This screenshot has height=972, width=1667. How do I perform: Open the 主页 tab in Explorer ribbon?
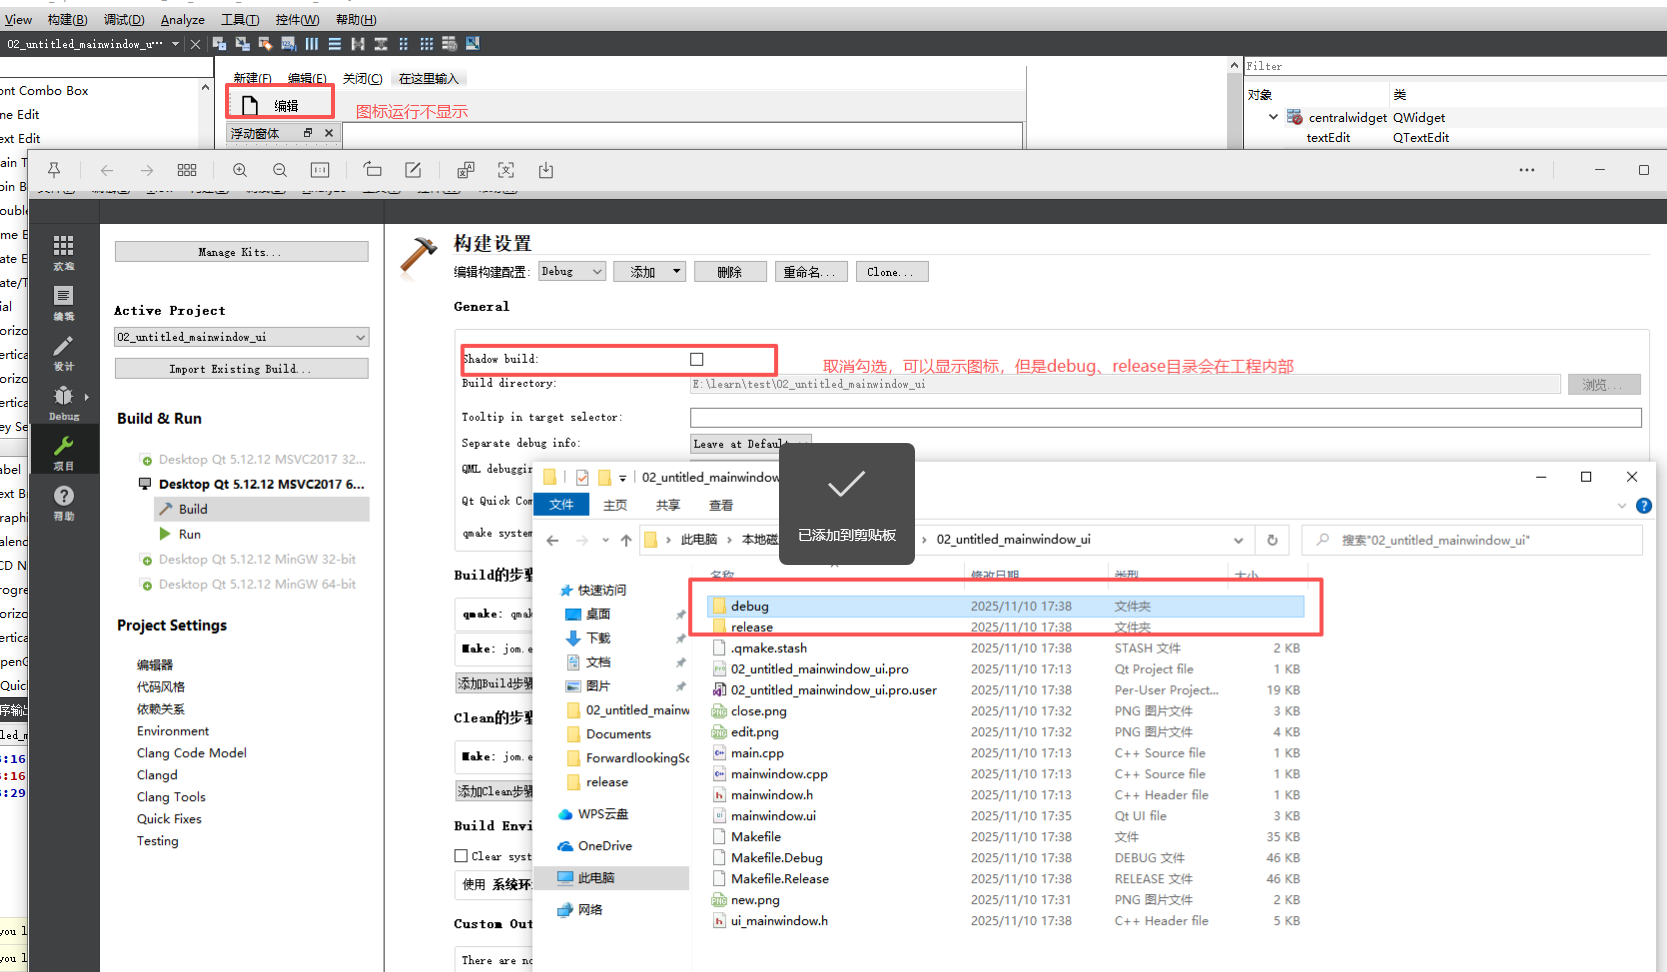point(615,505)
